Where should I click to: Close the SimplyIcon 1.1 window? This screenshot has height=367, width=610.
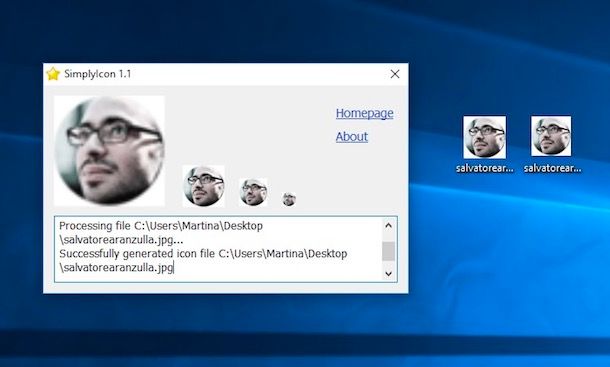[x=394, y=74]
